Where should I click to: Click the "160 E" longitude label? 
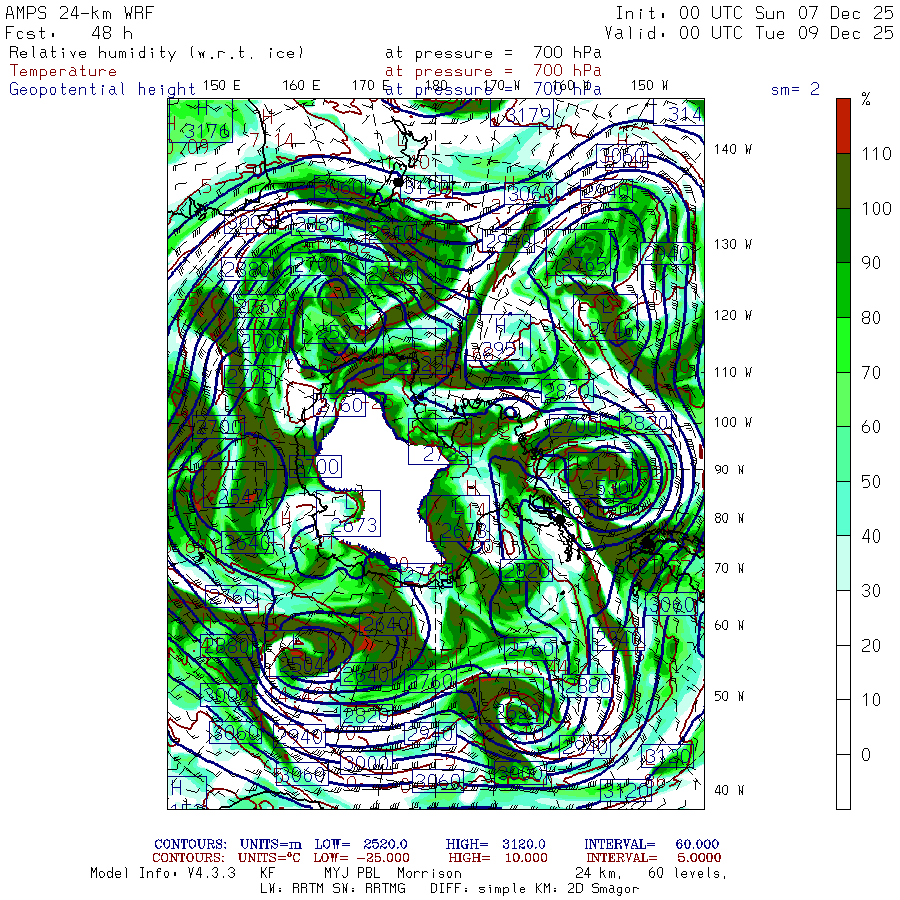(301, 86)
